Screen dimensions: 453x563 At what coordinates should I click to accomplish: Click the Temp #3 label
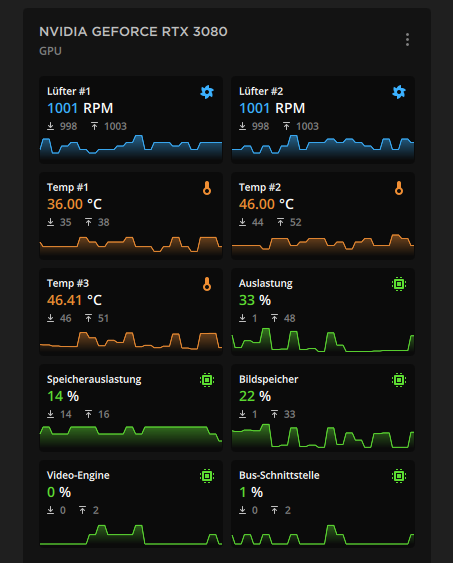(68, 283)
